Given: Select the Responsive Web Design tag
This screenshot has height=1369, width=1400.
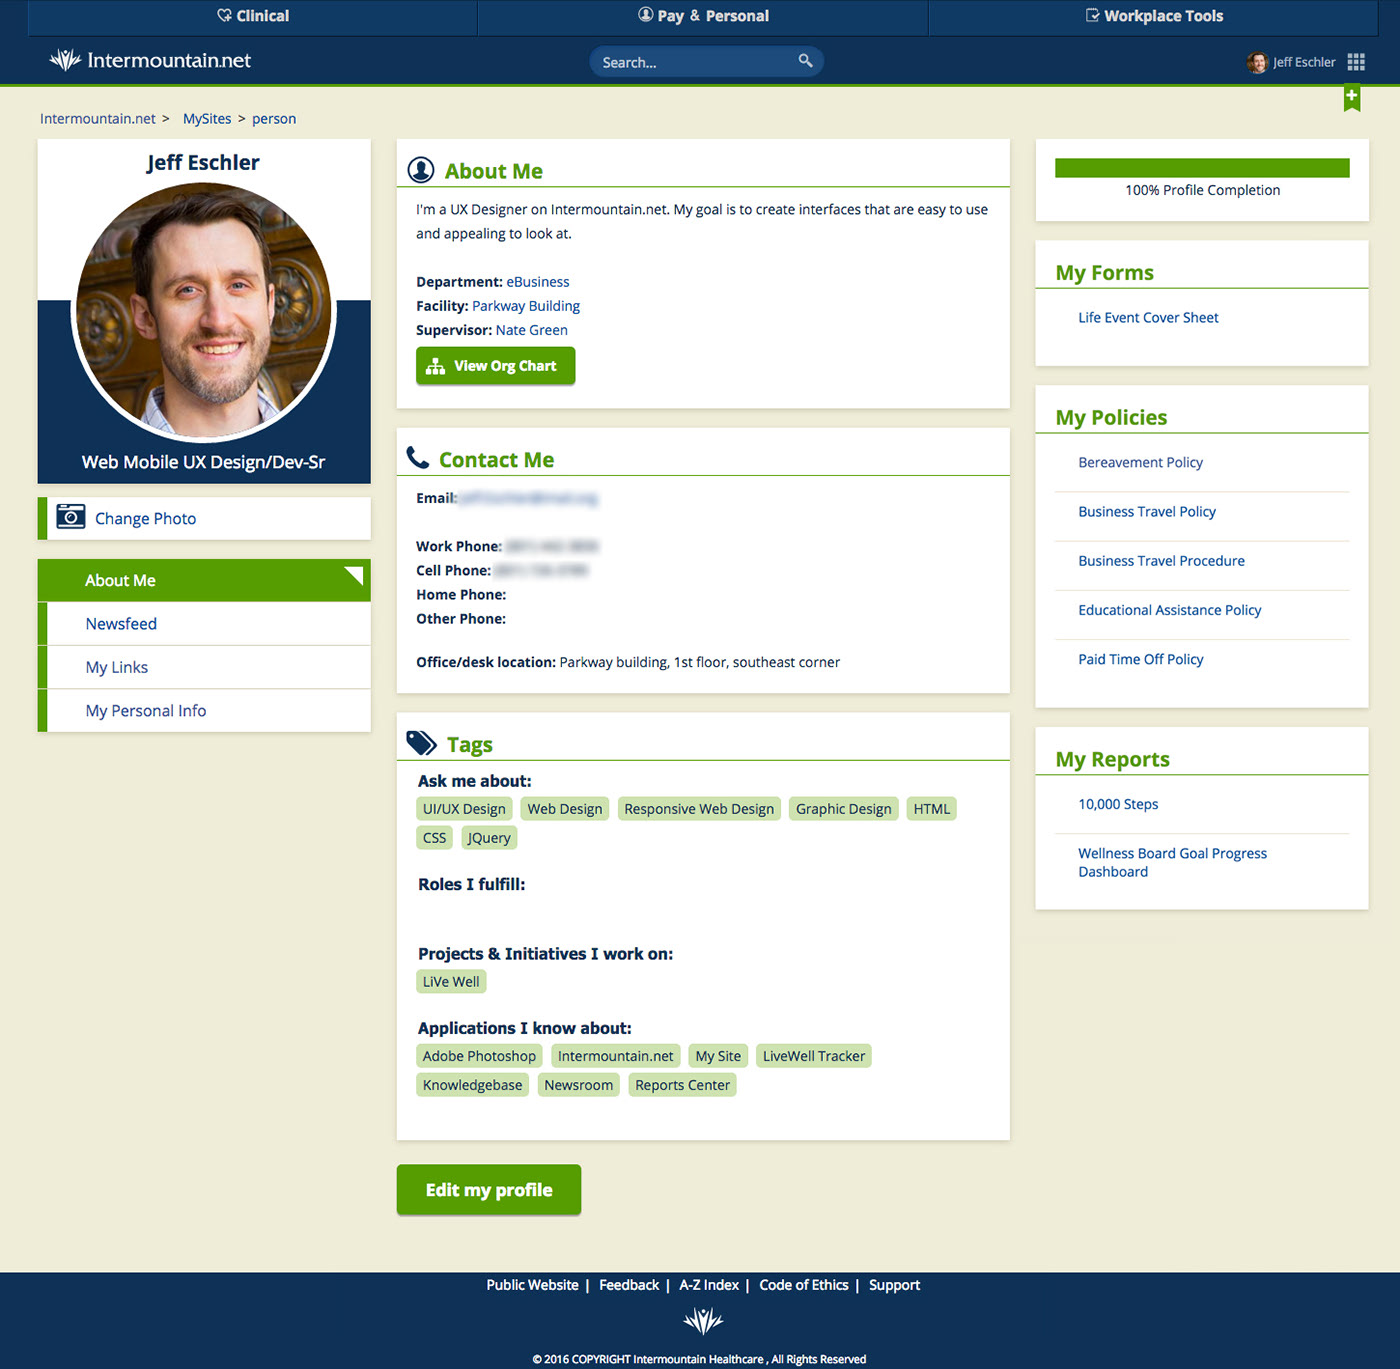Looking at the screenshot, I should [699, 809].
